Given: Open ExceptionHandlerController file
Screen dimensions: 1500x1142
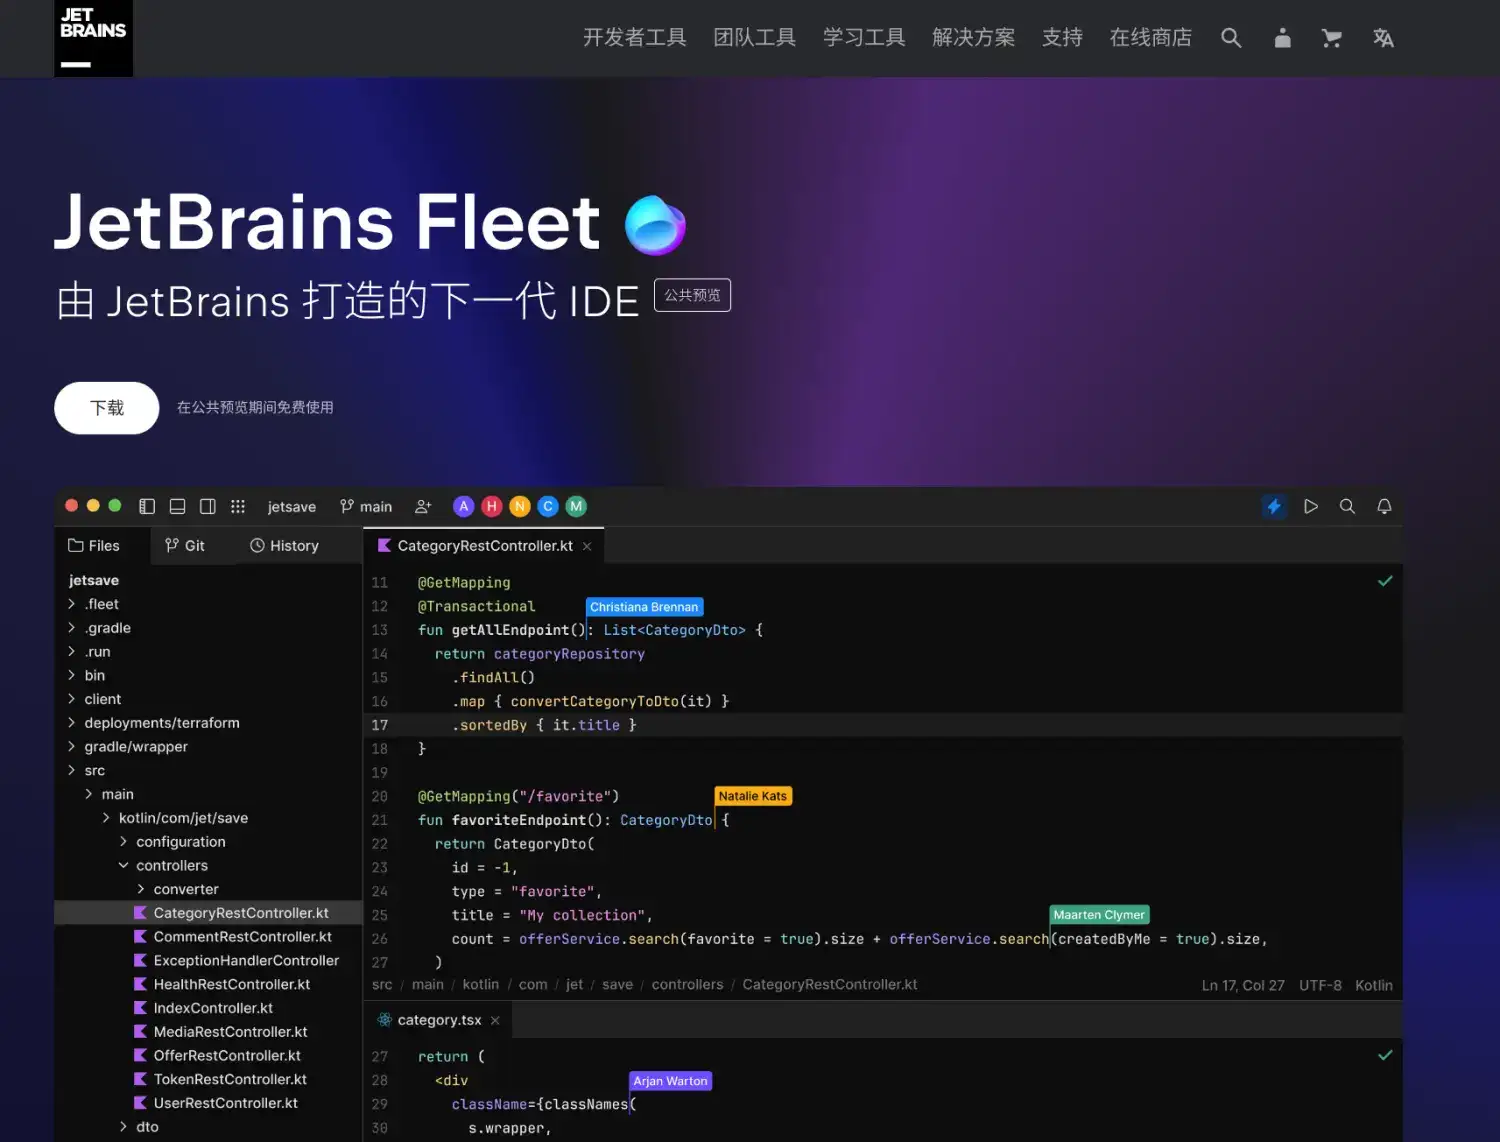Looking at the screenshot, I should click(237, 960).
